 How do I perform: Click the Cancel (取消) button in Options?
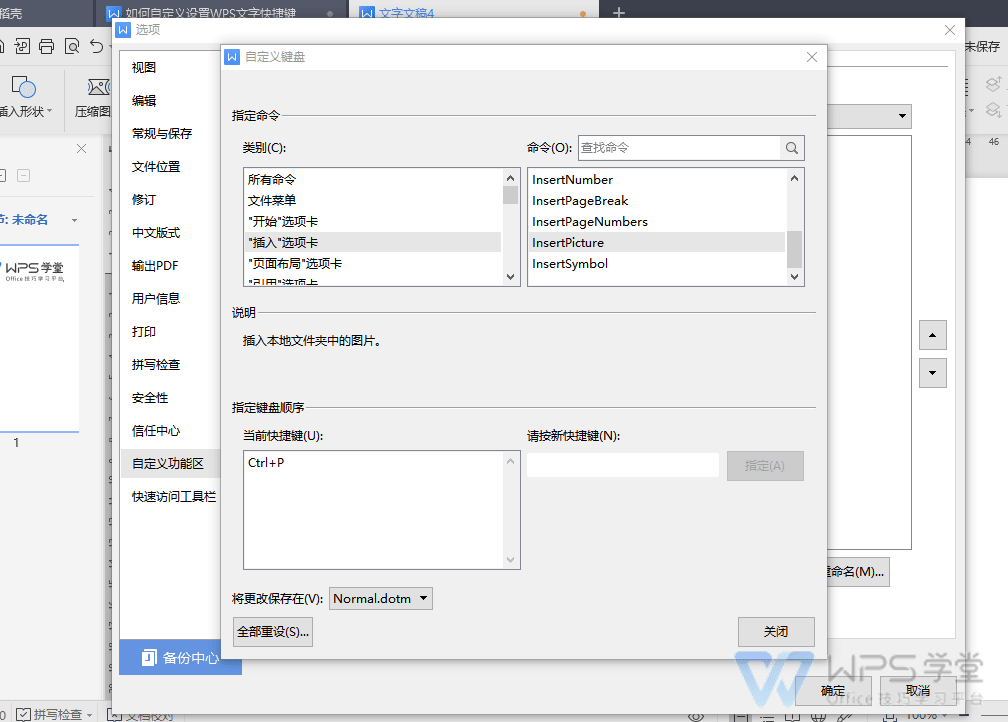point(918,691)
